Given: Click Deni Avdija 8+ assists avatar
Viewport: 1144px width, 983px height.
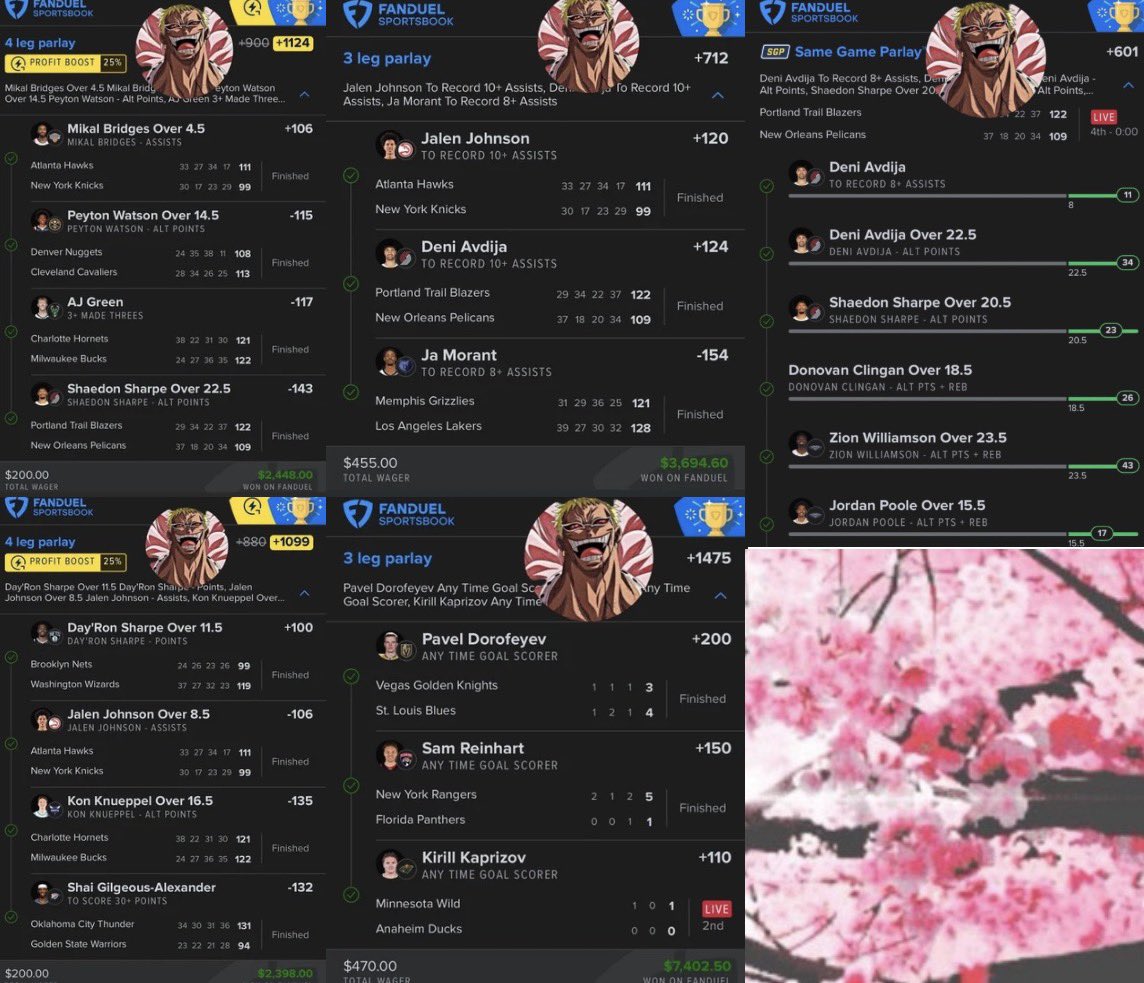Looking at the screenshot, I should point(805,174).
